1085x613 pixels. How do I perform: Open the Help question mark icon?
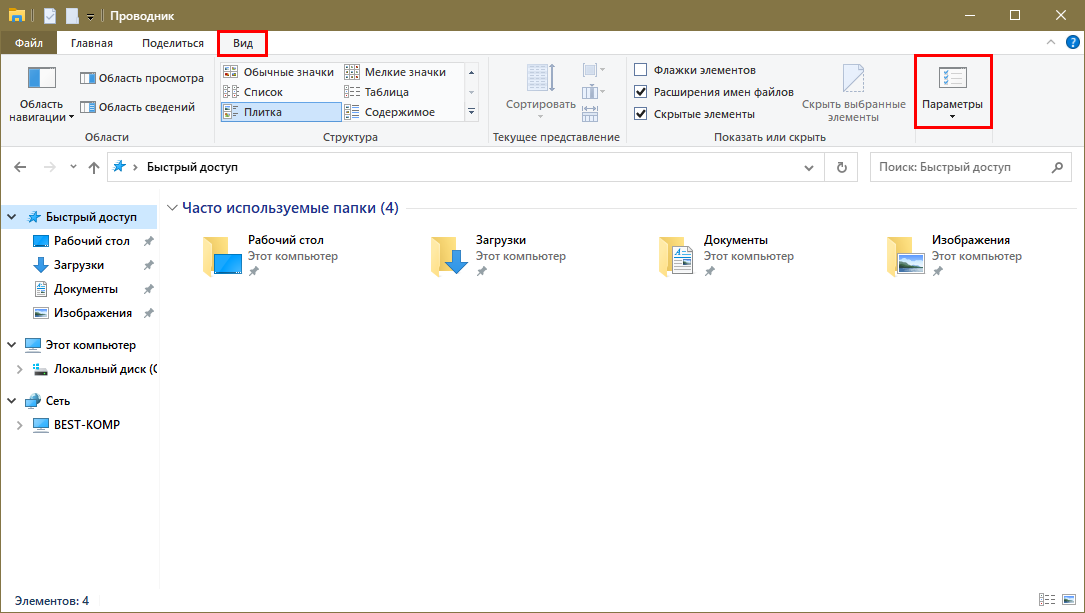pos(1072,42)
